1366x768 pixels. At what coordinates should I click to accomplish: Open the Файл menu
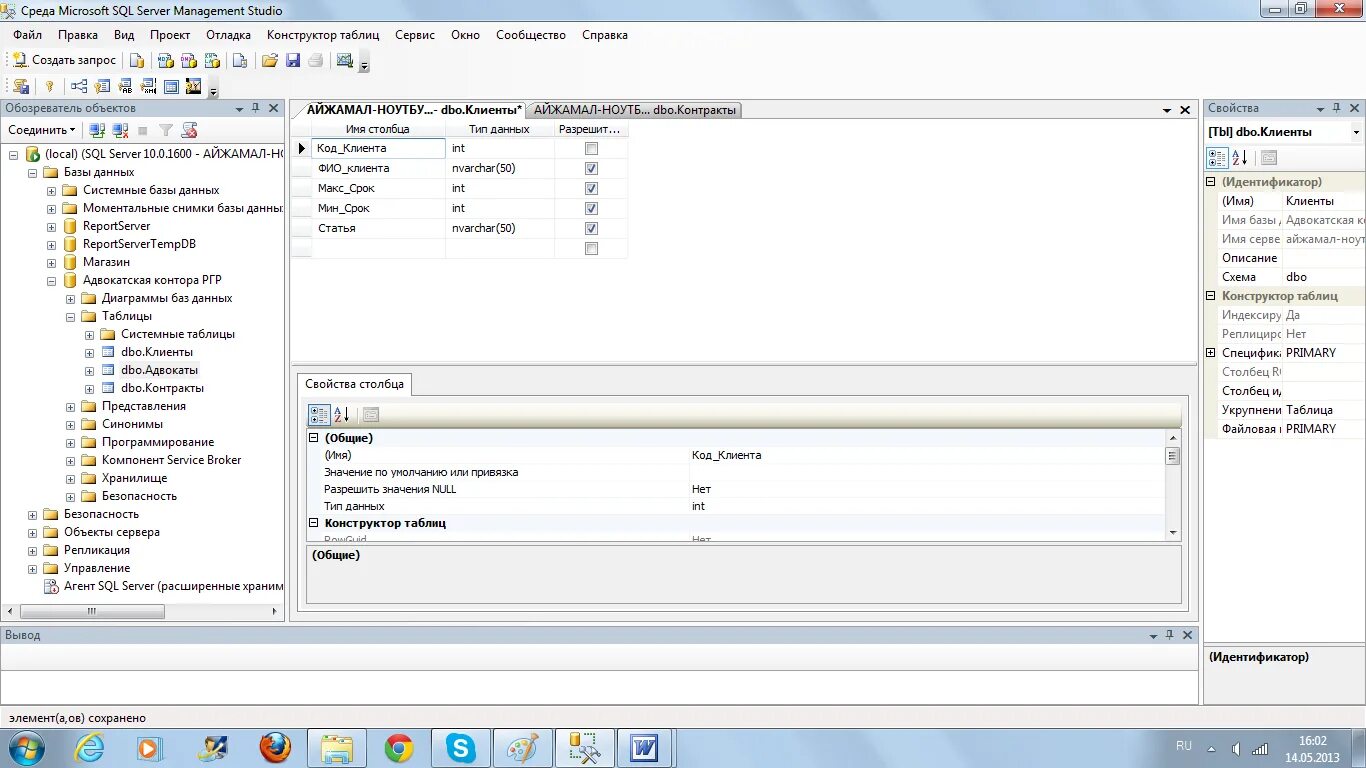(x=27, y=35)
